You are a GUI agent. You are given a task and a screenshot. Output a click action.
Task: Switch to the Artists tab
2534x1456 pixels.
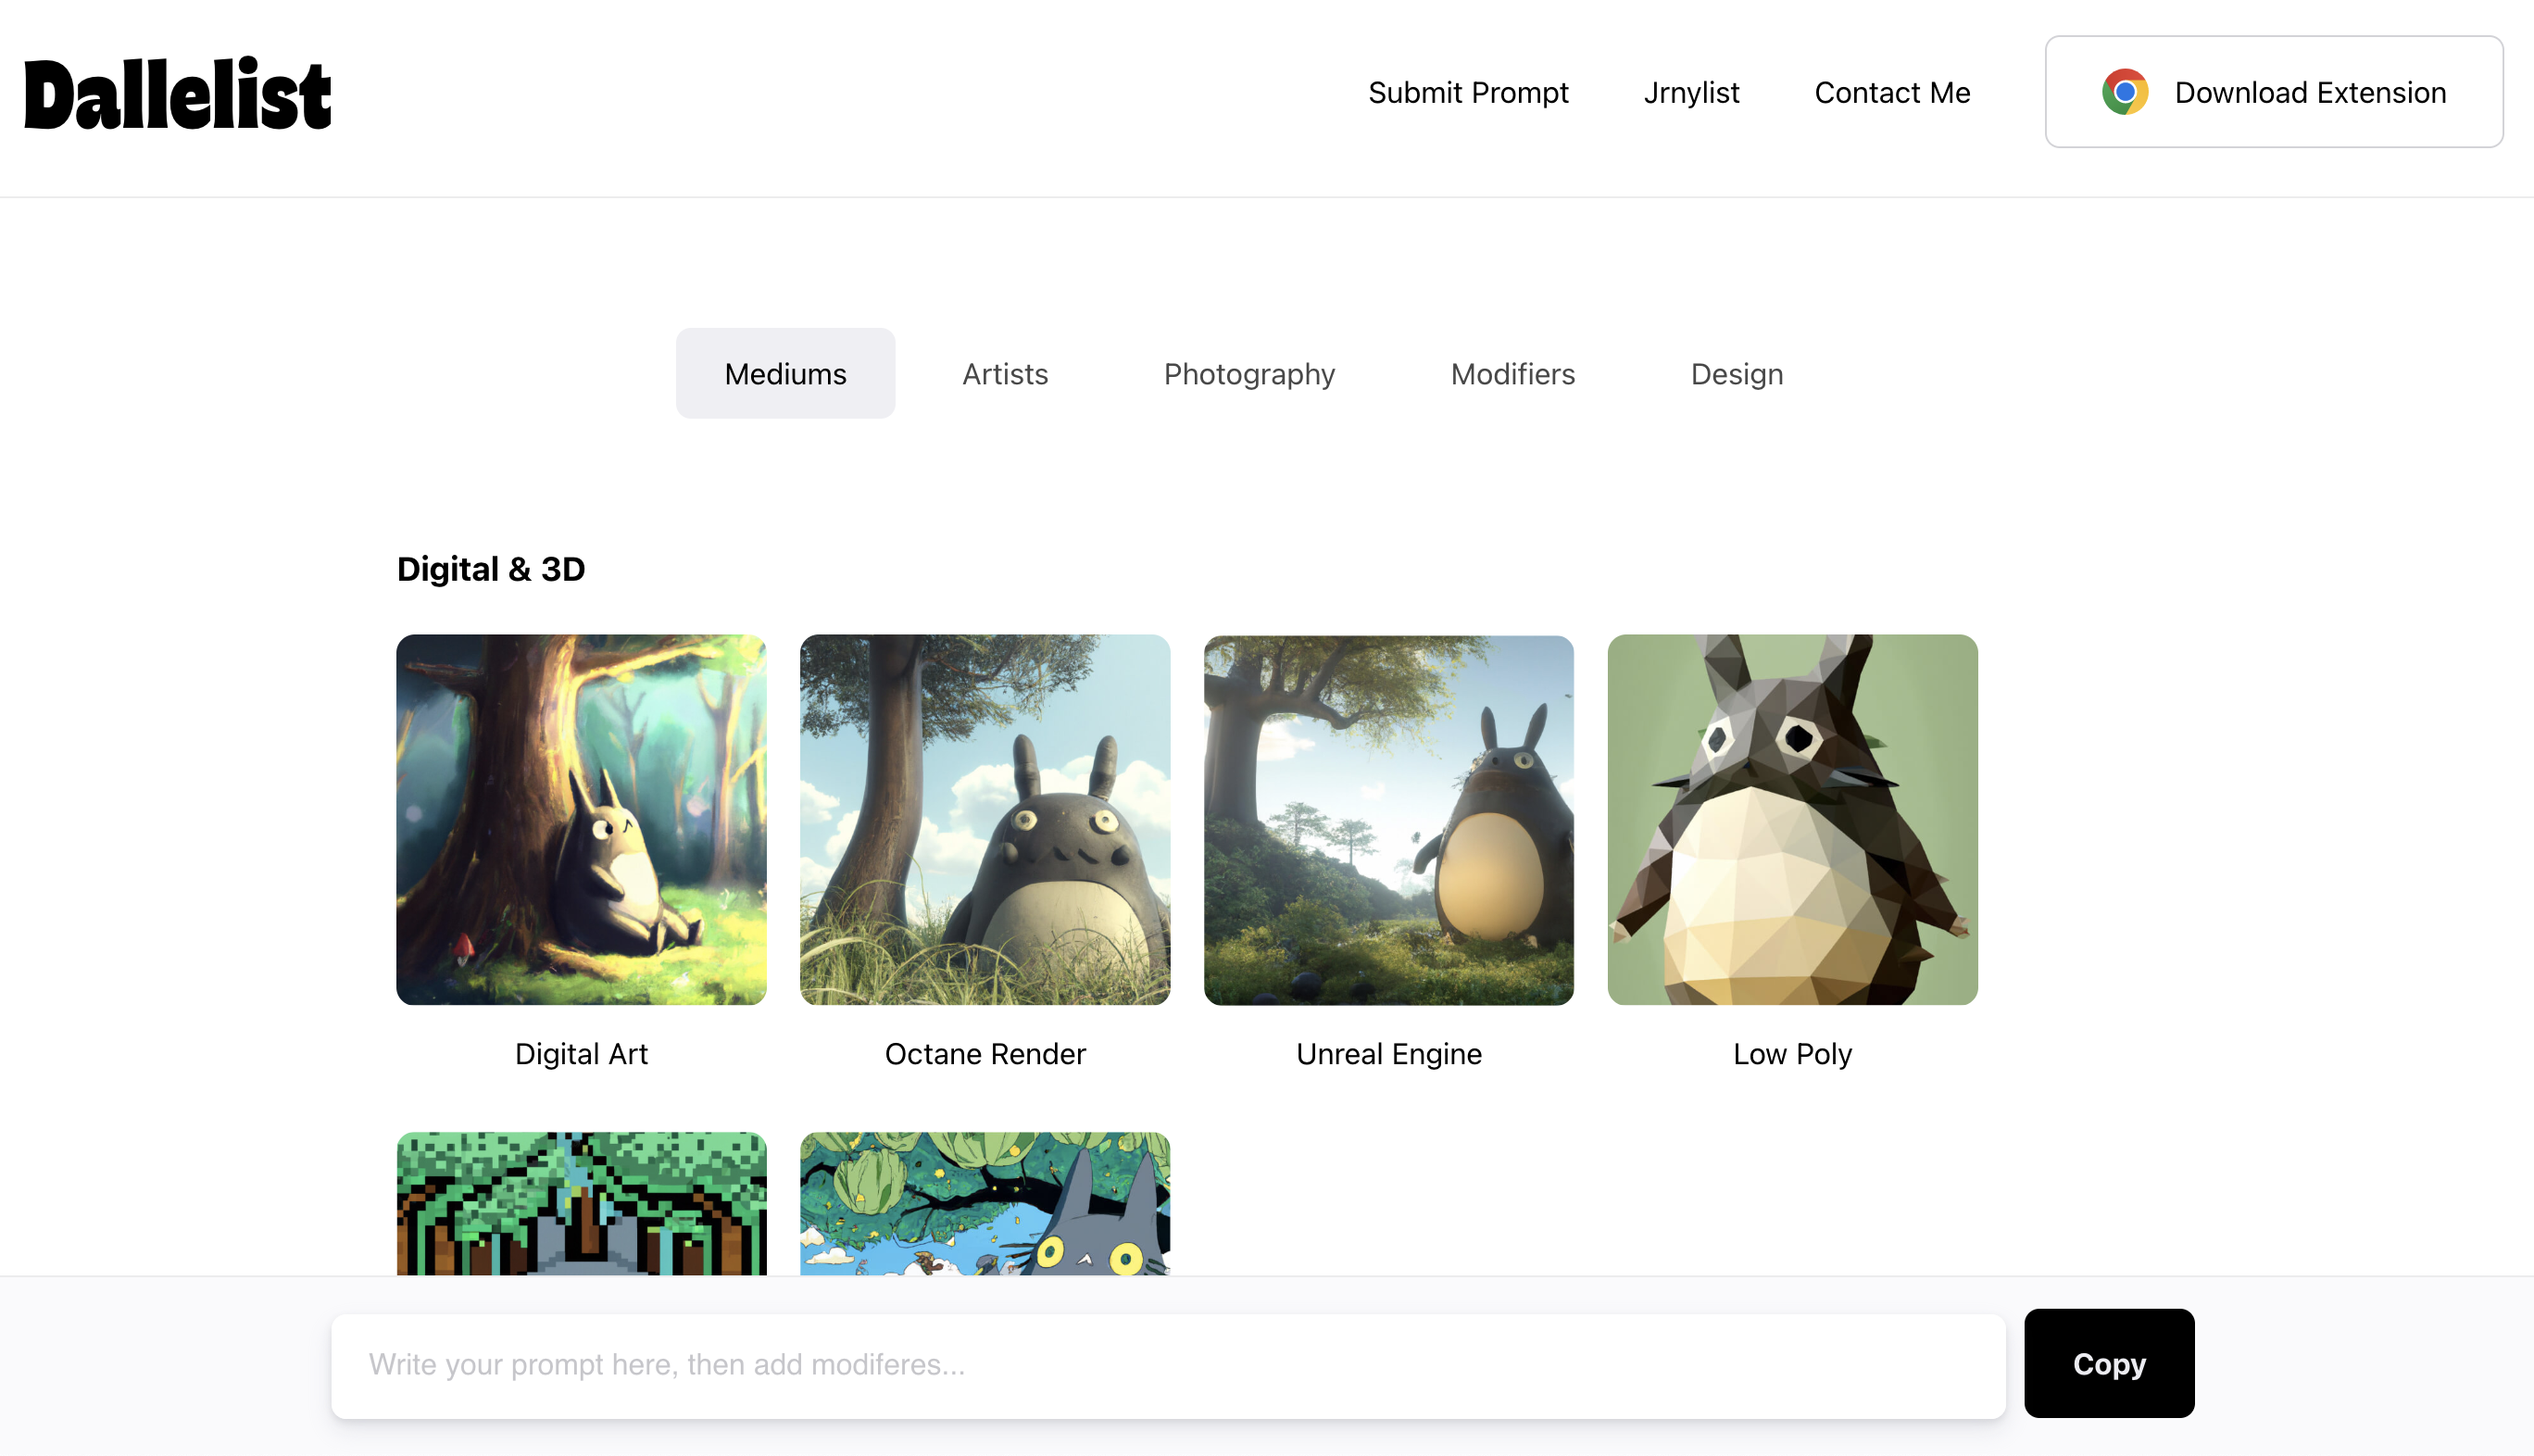[1005, 373]
